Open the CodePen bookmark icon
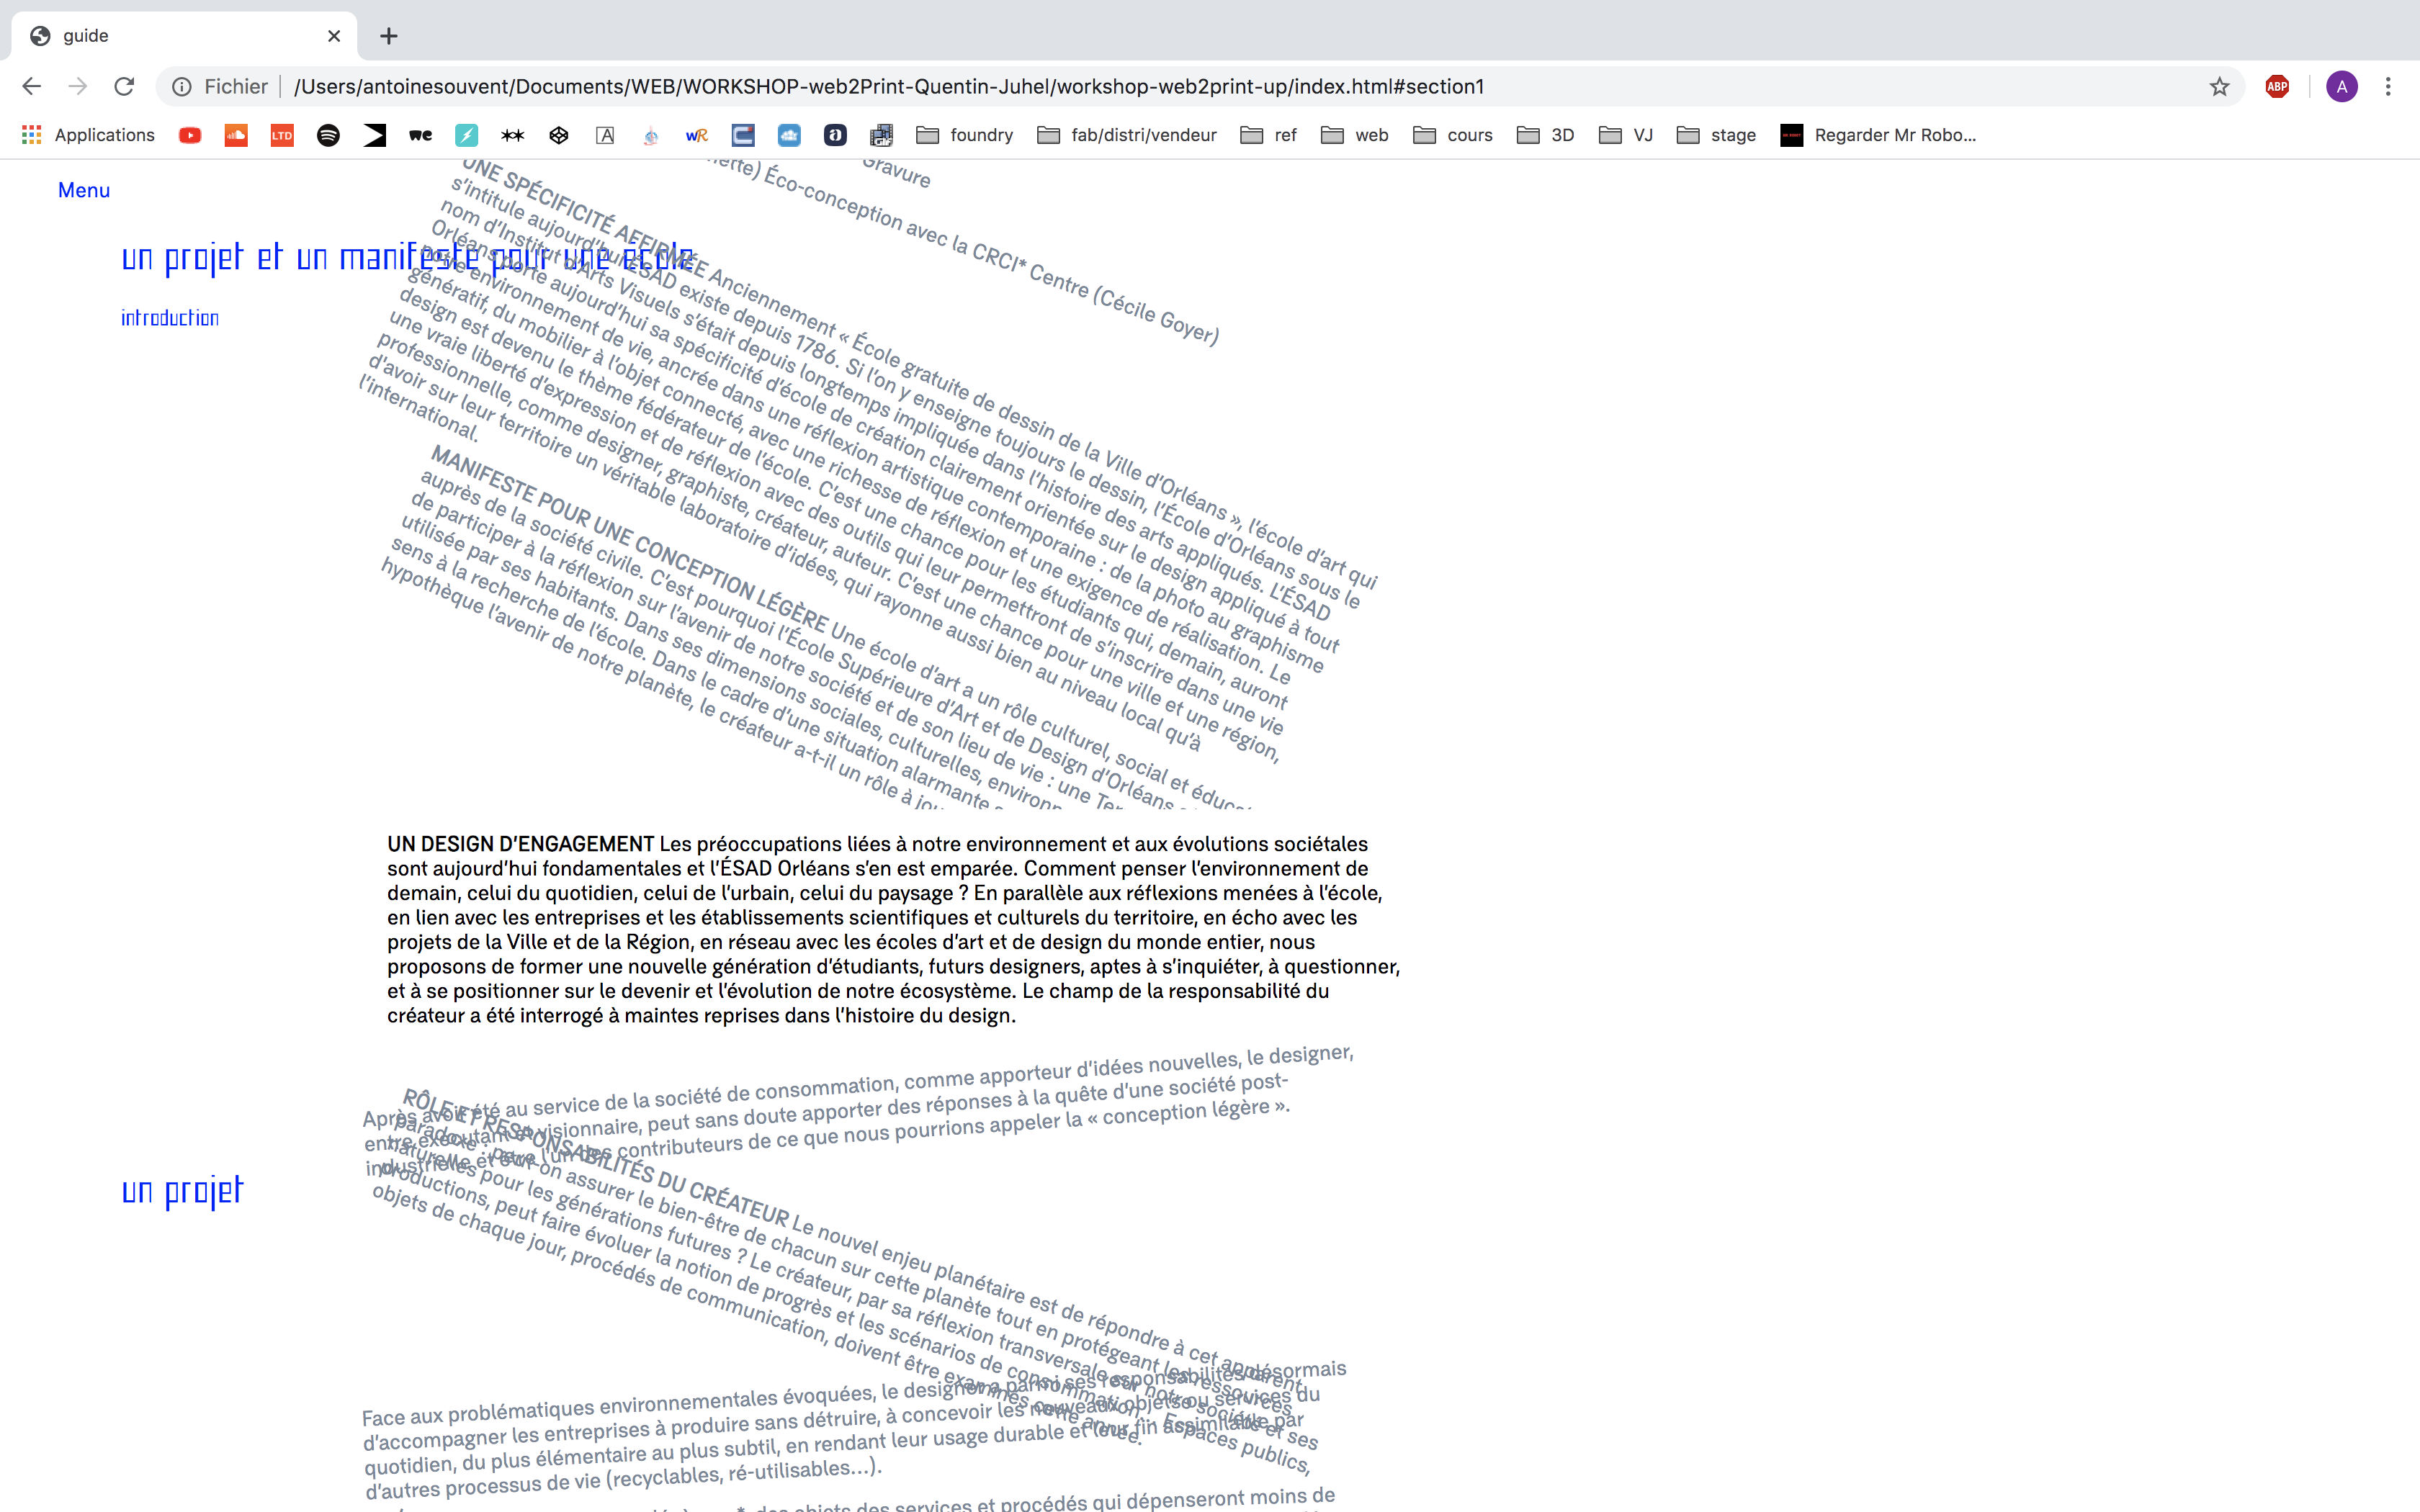 (x=559, y=135)
